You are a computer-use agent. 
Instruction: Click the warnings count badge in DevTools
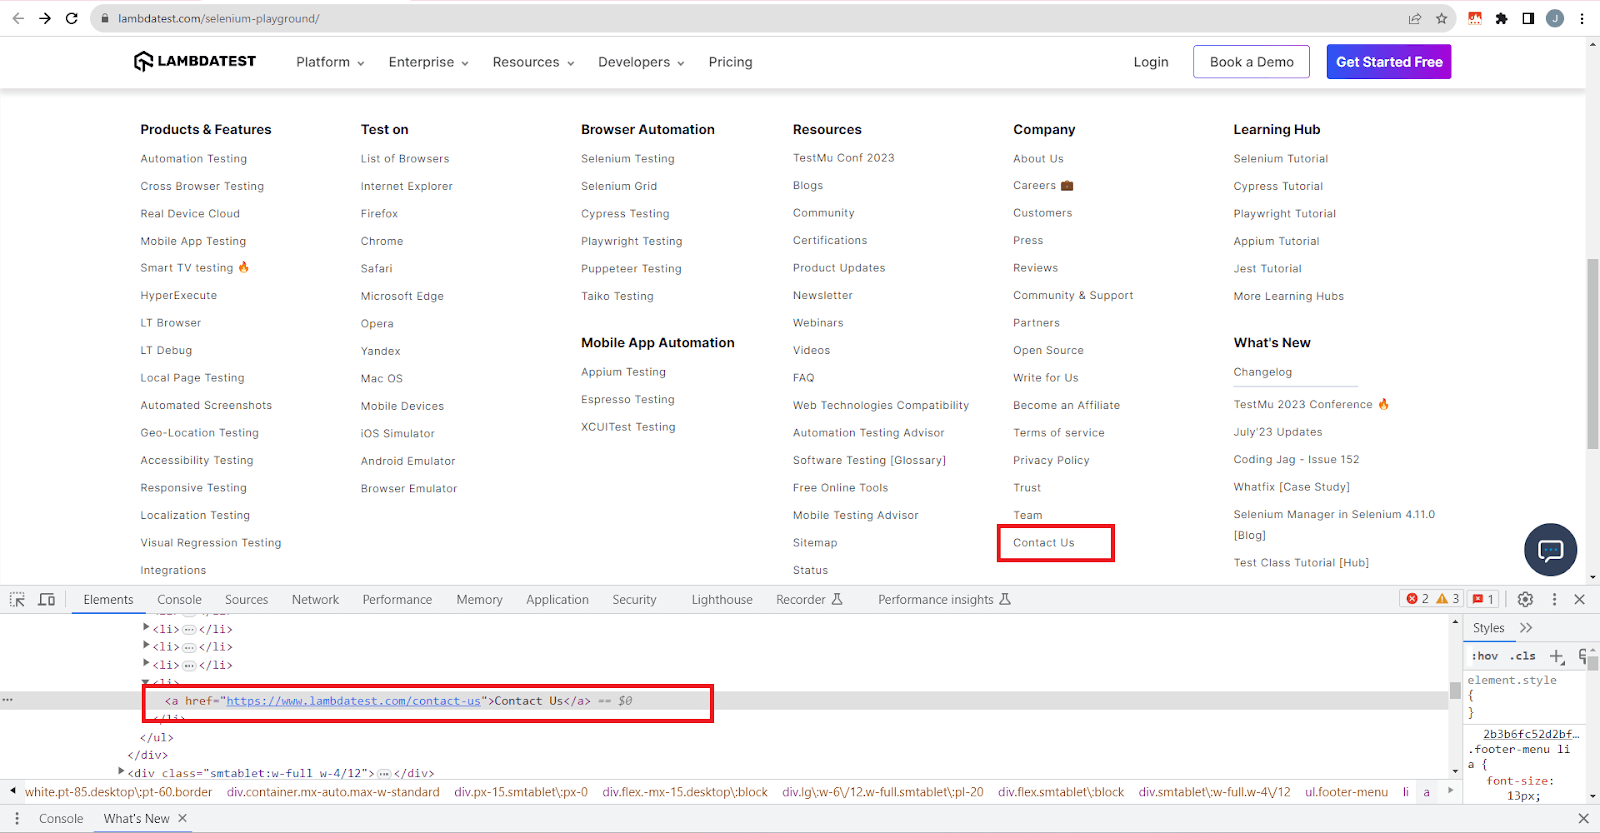point(1447,599)
